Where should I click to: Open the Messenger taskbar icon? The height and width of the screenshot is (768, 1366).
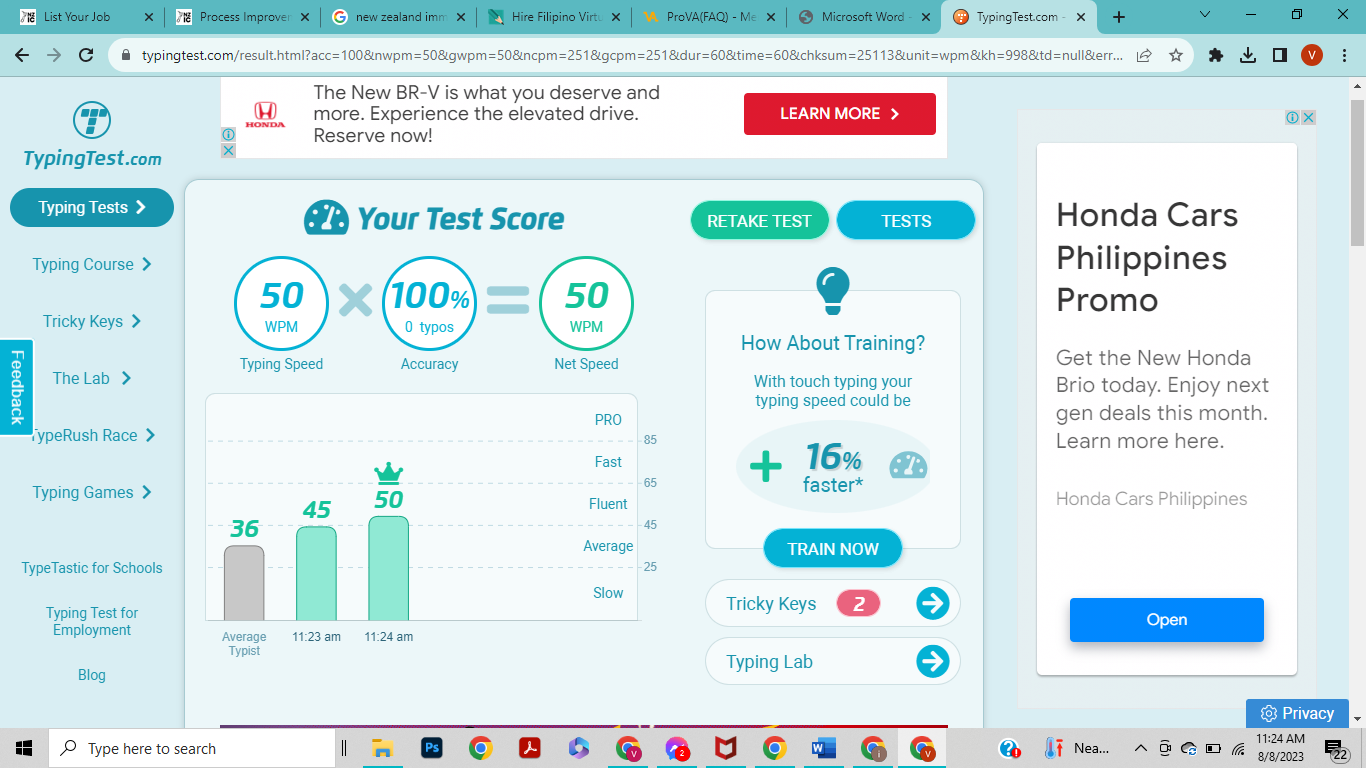point(677,748)
